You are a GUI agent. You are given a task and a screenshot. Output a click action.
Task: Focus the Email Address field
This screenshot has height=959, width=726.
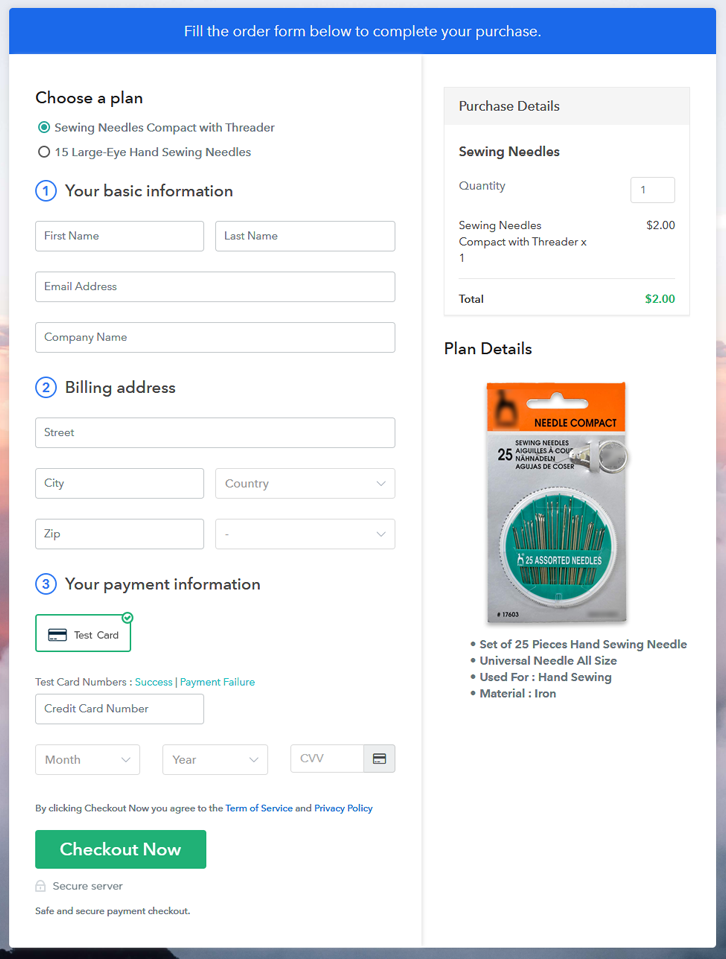(x=214, y=287)
